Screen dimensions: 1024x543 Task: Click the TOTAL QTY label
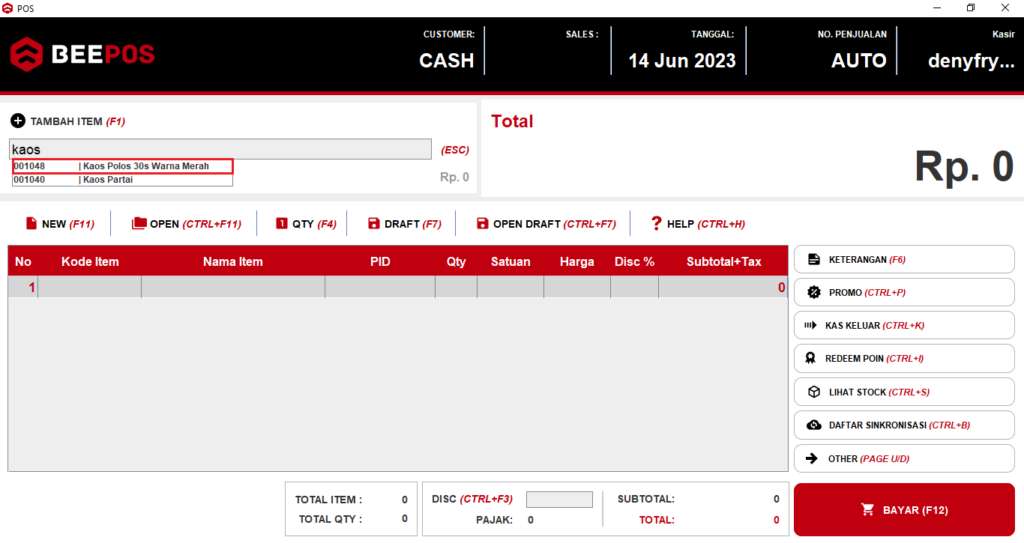[x=330, y=519]
